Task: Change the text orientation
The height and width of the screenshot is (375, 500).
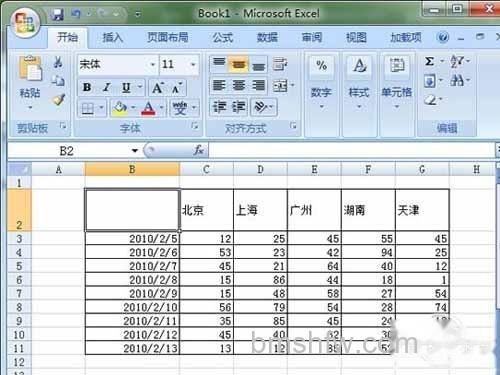Action: (x=261, y=107)
